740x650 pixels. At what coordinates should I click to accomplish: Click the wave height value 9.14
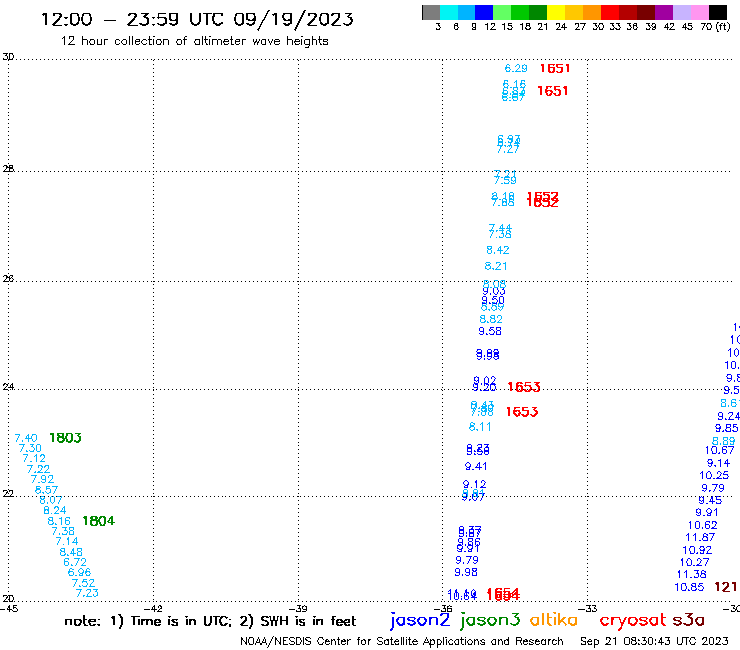(x=718, y=463)
